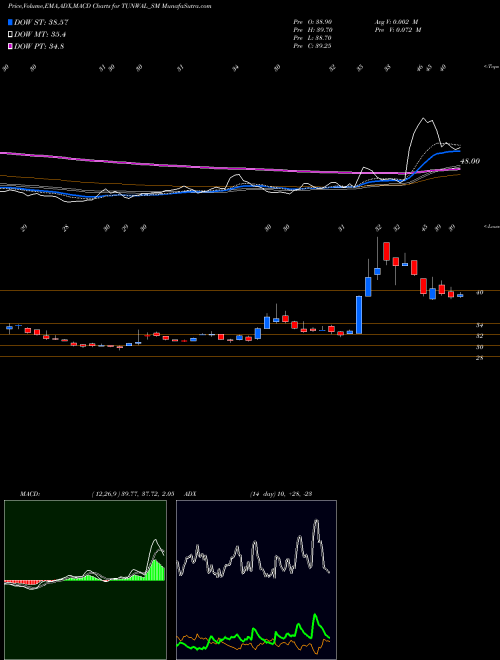Click the peak of the white EMA line

pyautogui.click(x=423, y=120)
